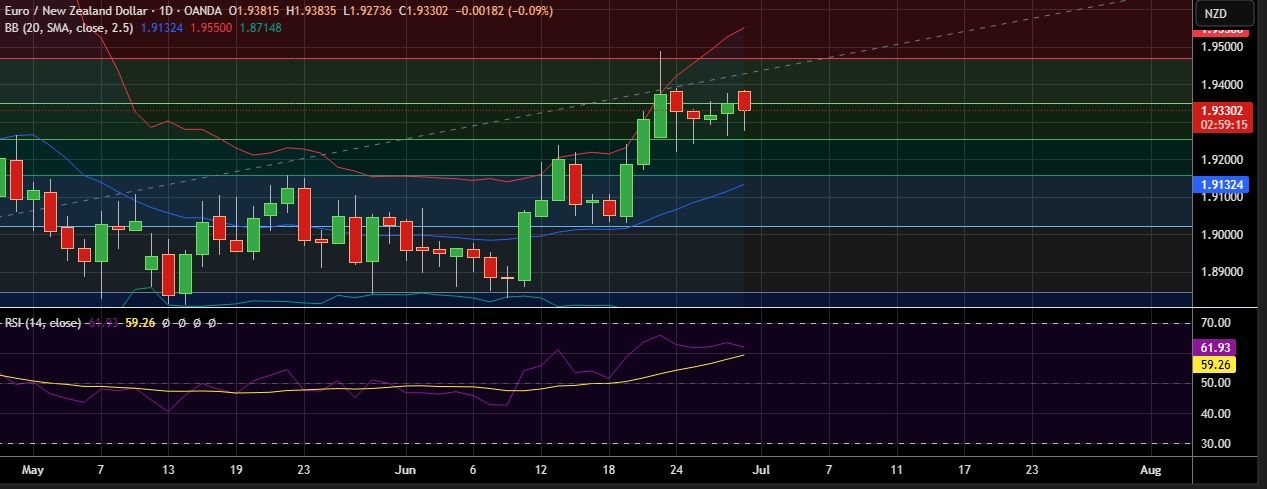Screen dimensions: 1267x489
Task: Click the Jun label on time axis
Action: 406,468
